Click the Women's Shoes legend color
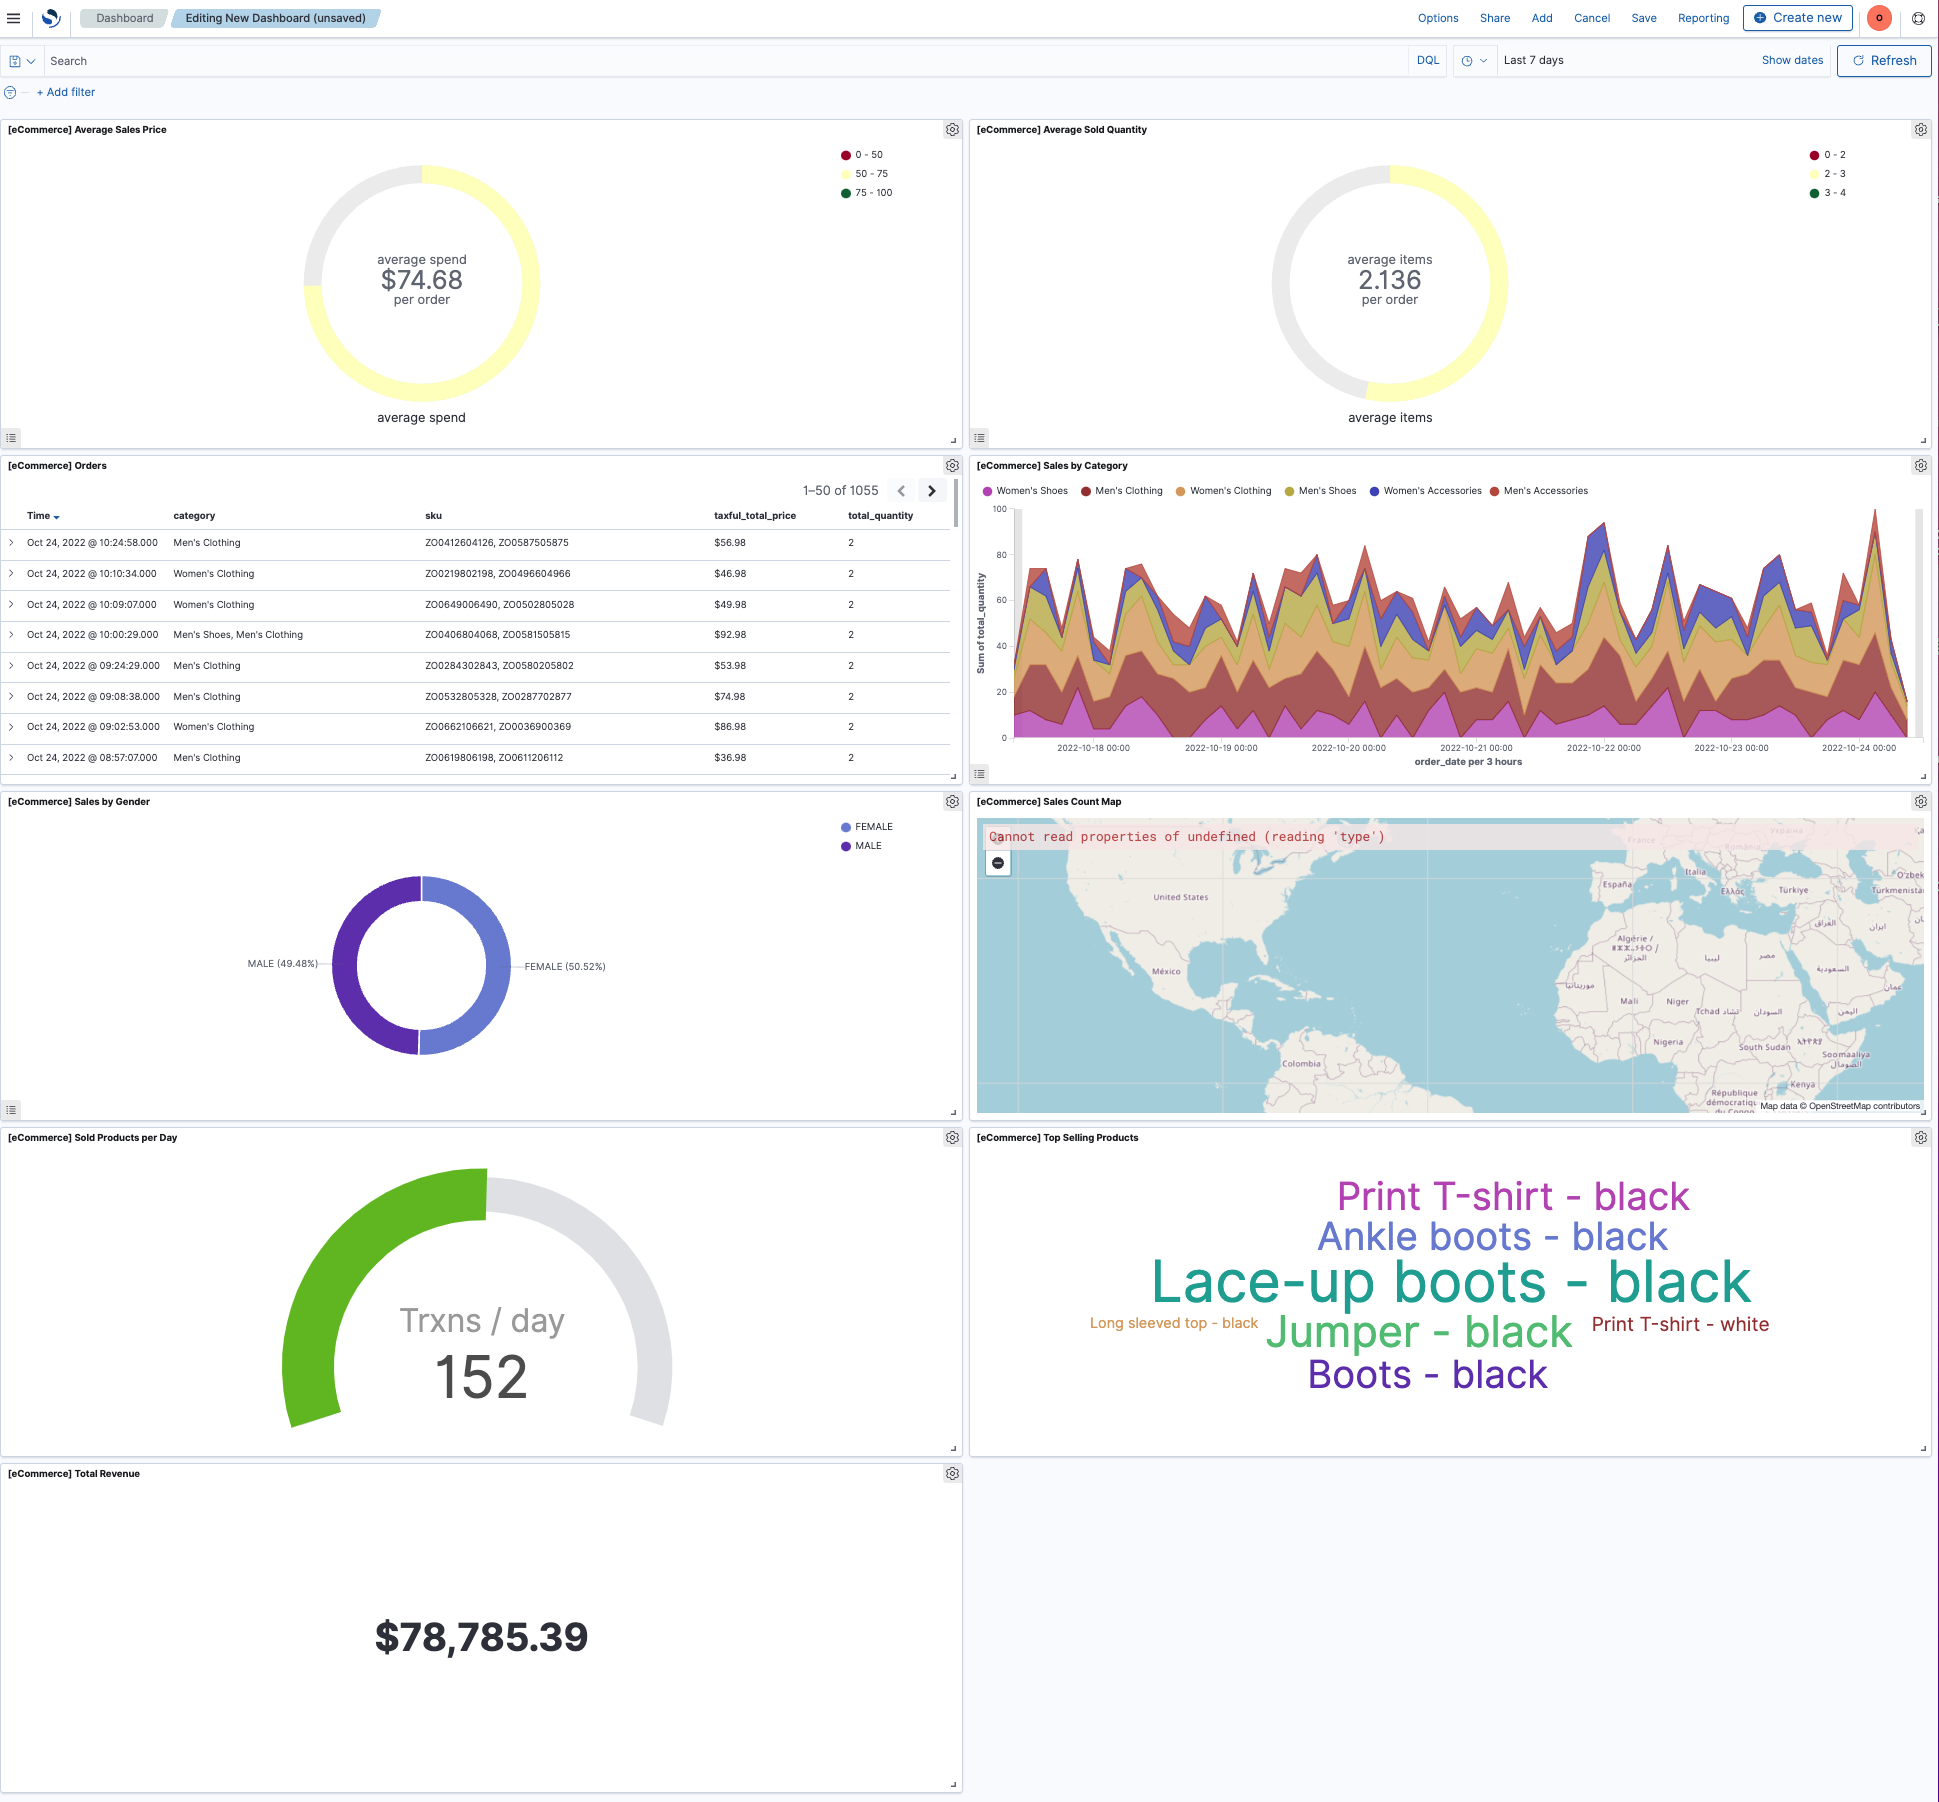The image size is (1939, 1802). [988, 492]
